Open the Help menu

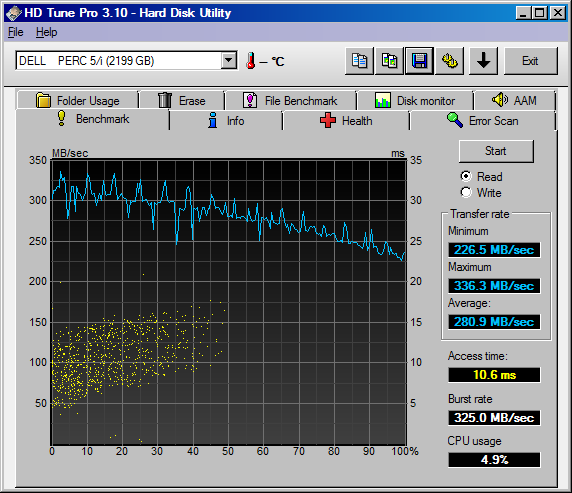(x=46, y=32)
